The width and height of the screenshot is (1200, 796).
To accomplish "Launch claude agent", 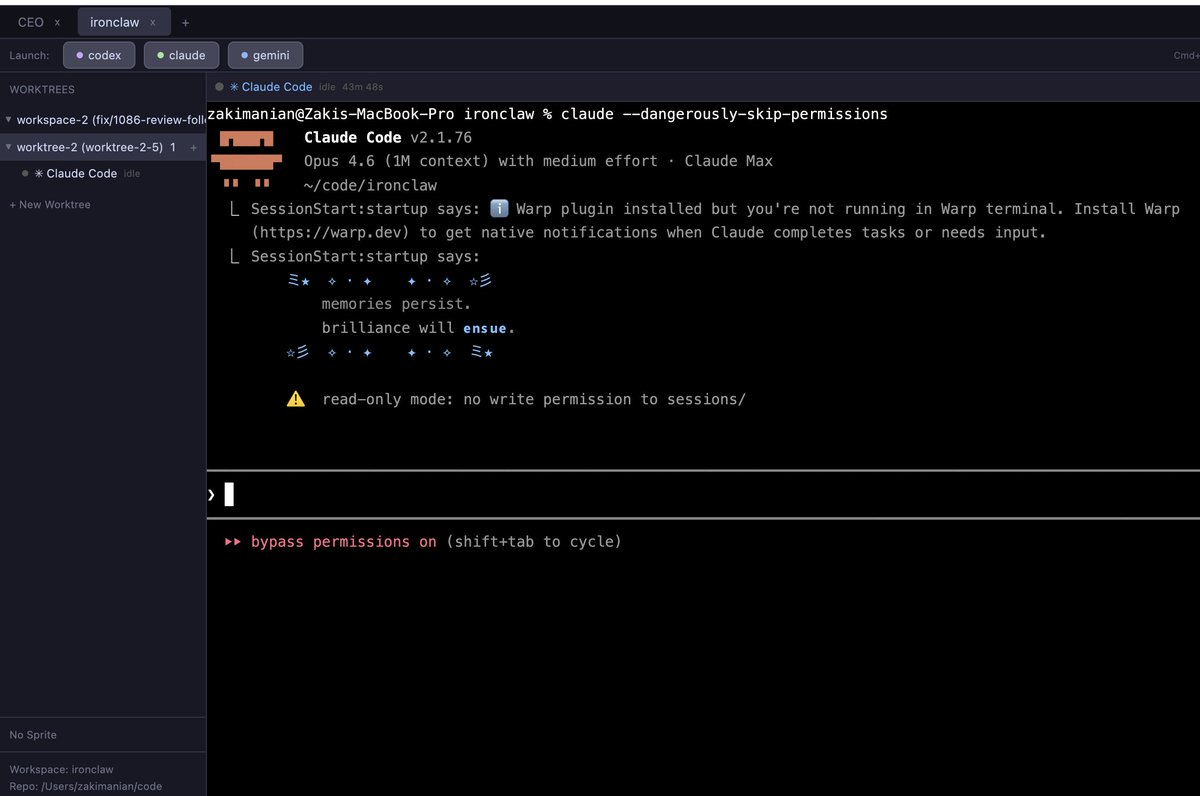I will pyautogui.click(x=181, y=55).
